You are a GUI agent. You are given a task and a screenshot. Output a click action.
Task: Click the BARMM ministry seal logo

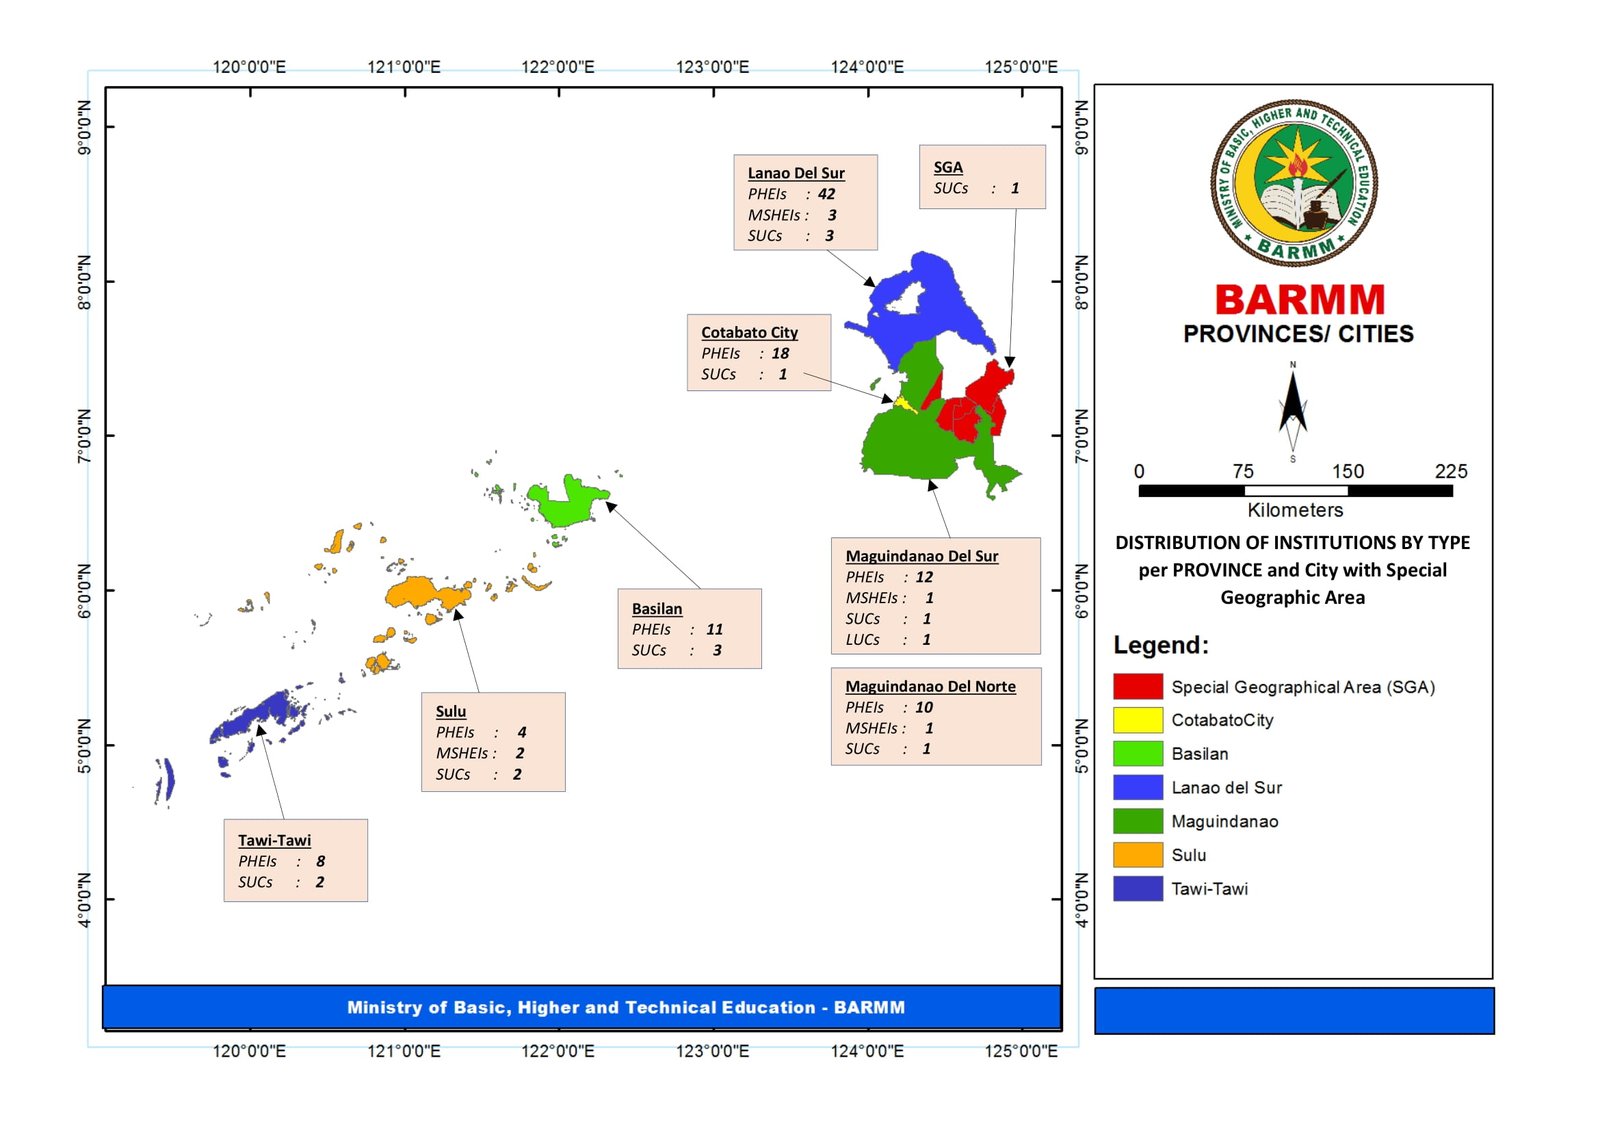coord(1293,183)
